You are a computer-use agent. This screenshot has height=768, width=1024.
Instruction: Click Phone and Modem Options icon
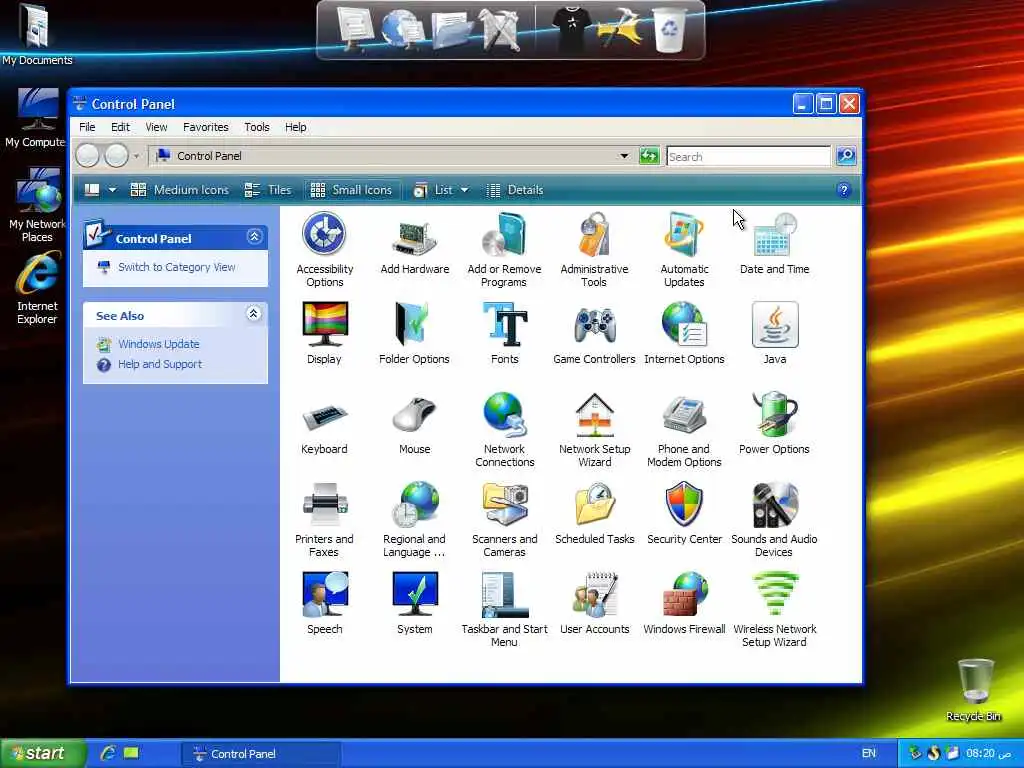pos(684,429)
